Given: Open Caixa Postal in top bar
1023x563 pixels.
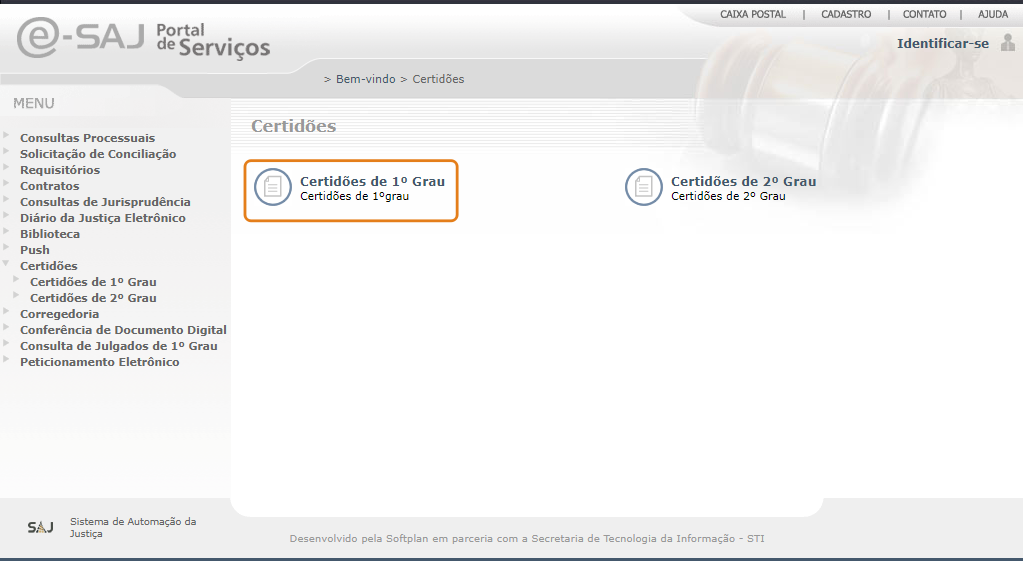Looking at the screenshot, I should (753, 15).
